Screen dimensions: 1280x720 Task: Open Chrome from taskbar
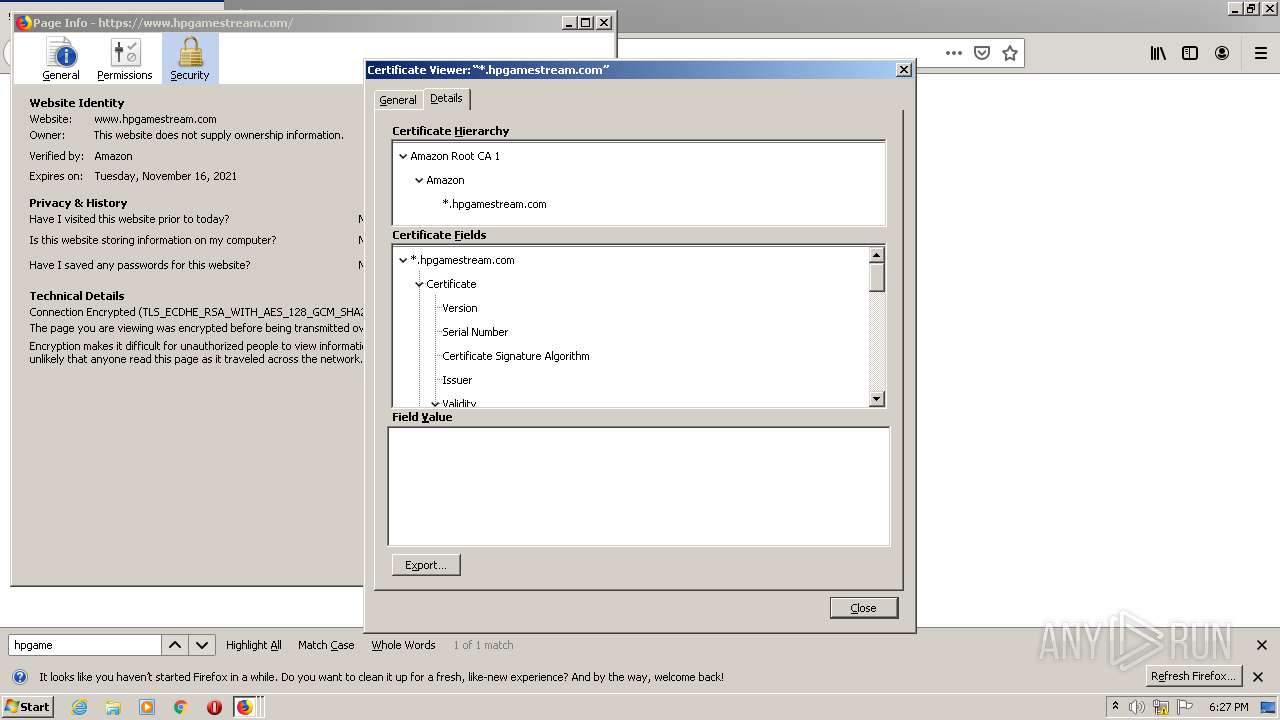(181, 707)
